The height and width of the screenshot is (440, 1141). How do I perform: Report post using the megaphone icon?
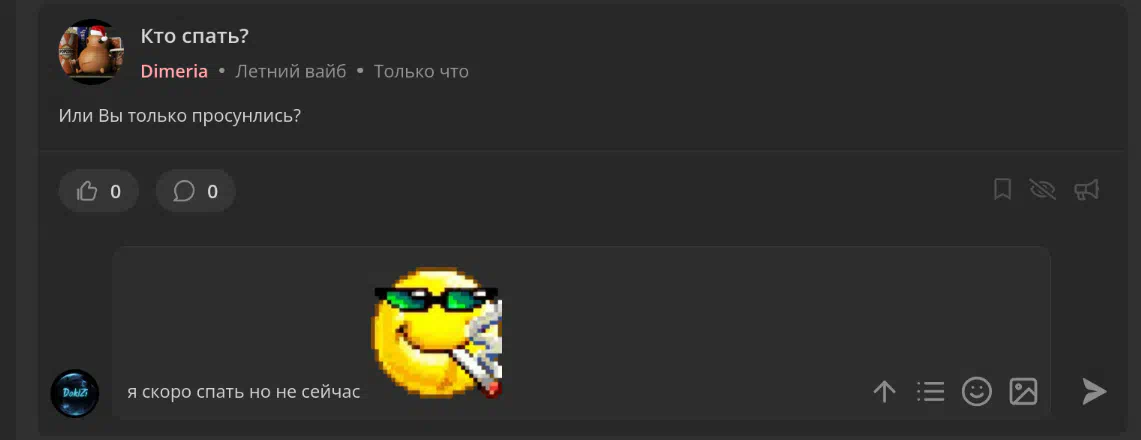(1086, 190)
